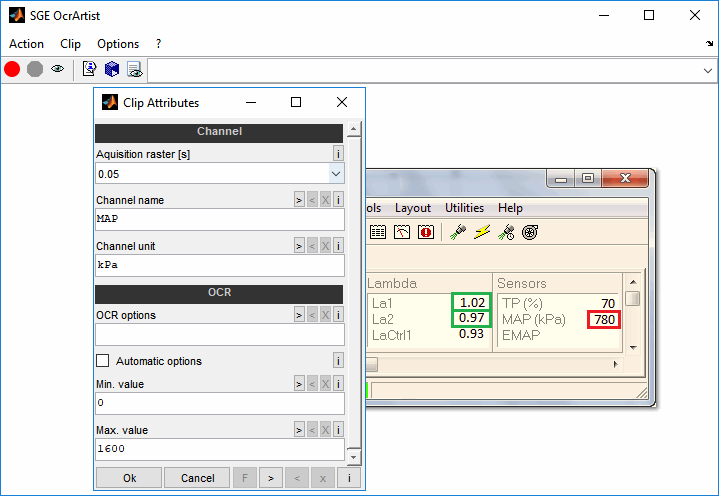Show info for Channel unit

tap(338, 246)
